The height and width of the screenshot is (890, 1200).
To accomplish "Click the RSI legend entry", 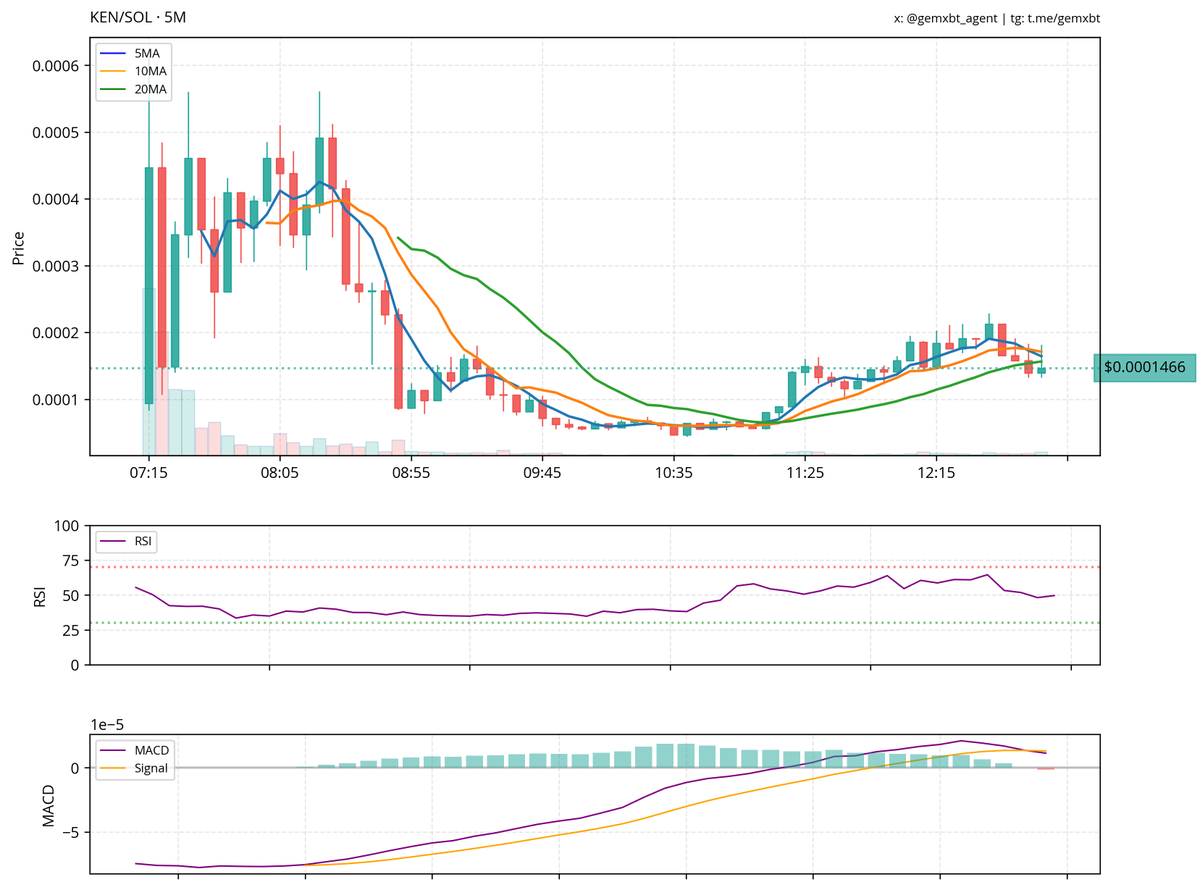I will tap(127, 541).
